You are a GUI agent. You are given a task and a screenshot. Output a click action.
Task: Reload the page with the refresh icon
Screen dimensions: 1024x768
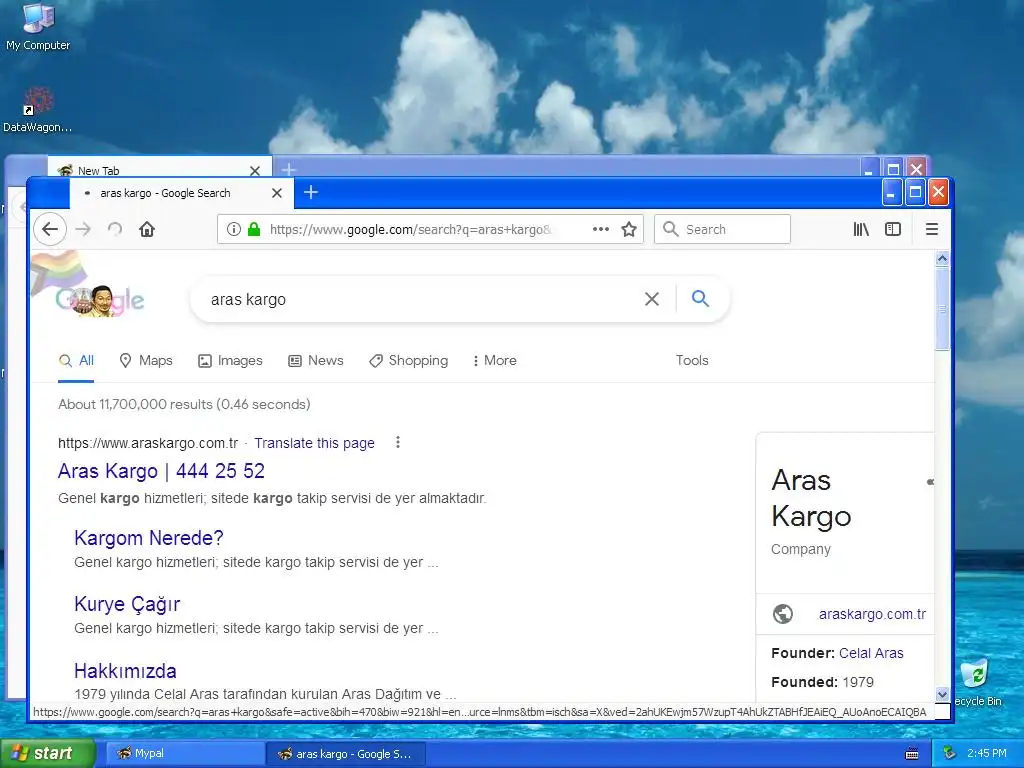pyautogui.click(x=115, y=229)
